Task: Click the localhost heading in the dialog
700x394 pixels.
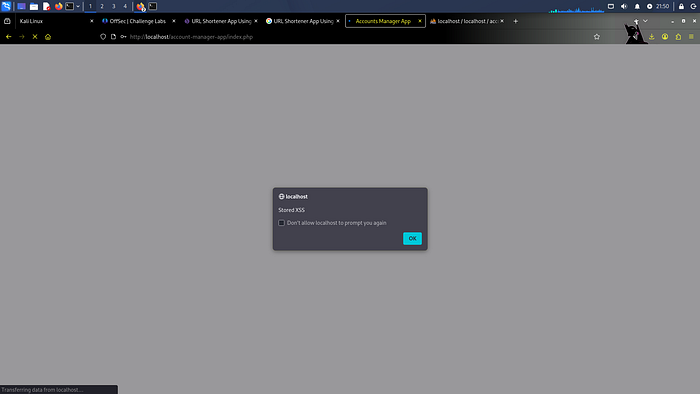Action: pyautogui.click(x=296, y=196)
